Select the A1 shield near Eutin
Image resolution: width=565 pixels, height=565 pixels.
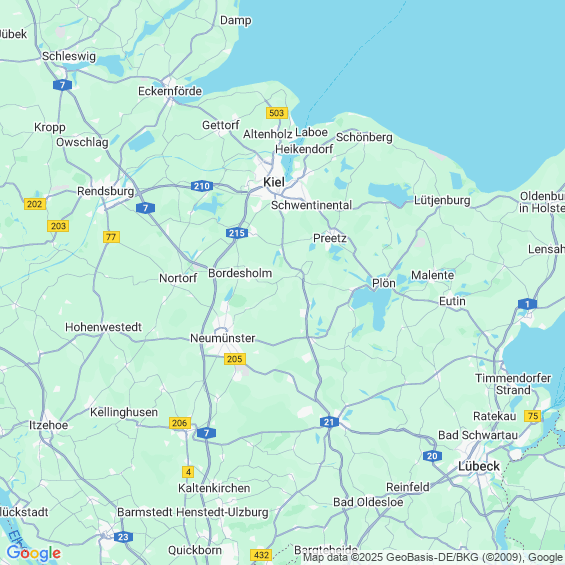point(527,304)
